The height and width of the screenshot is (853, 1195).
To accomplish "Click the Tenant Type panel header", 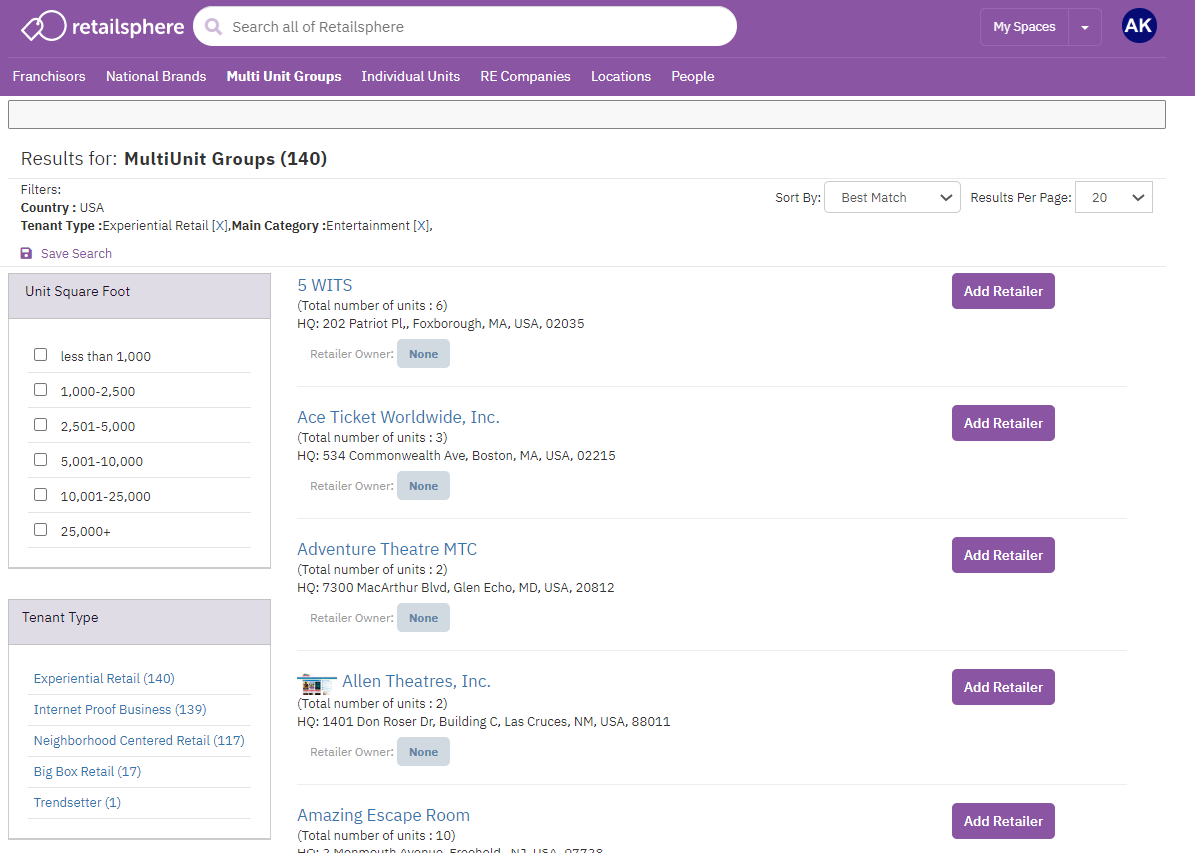I will (139, 622).
